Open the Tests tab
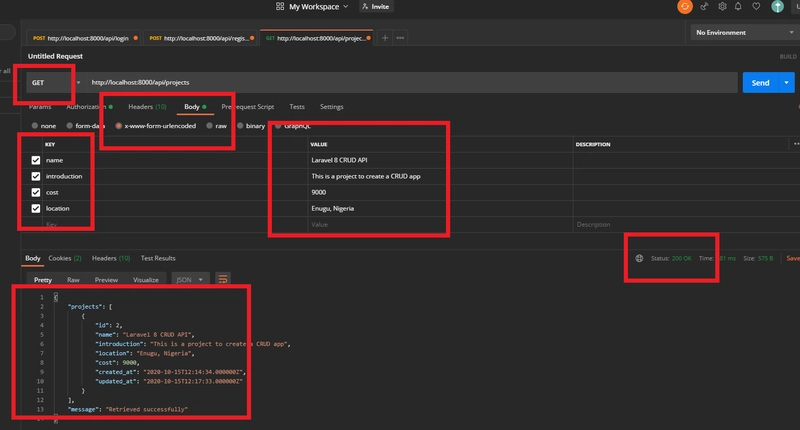 pos(297,107)
